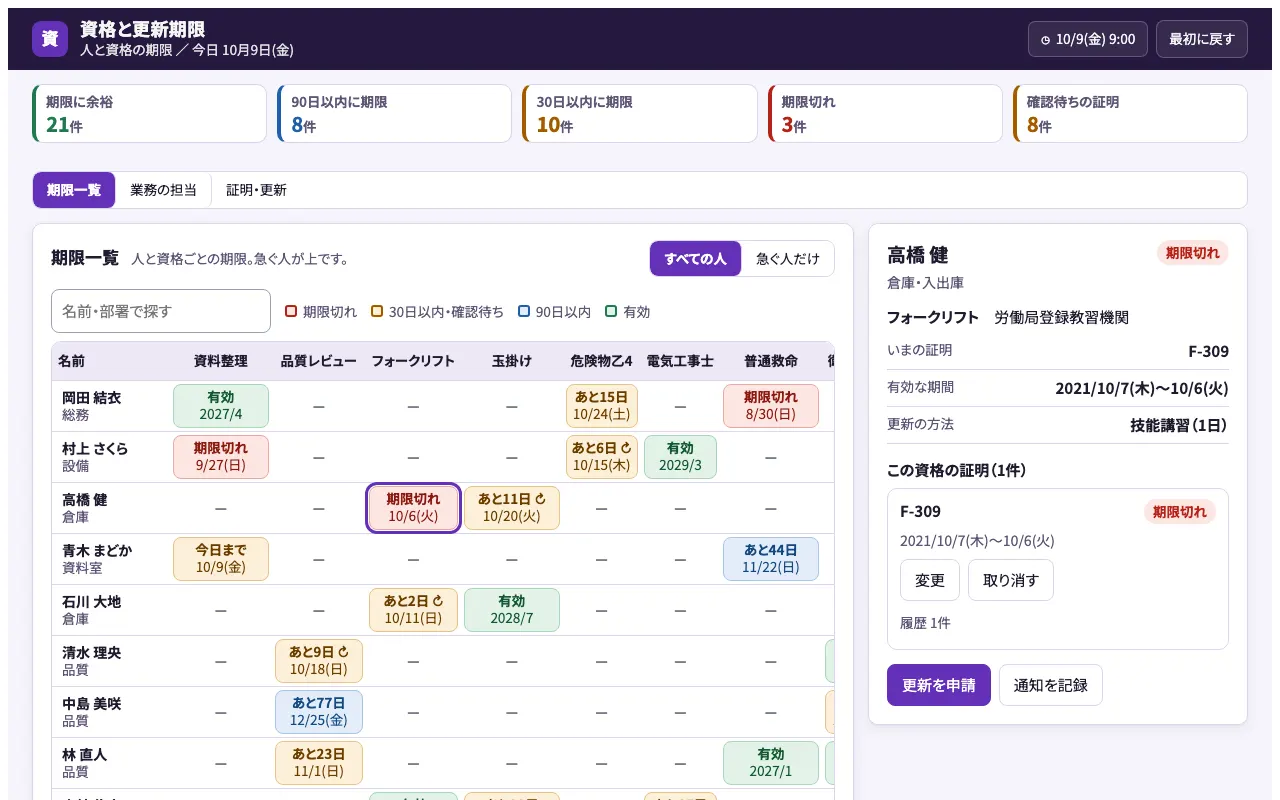1280x800 pixels.
Task: Open 村上 さくら's 有効 2029/3 cell
Action: [x=680, y=457]
